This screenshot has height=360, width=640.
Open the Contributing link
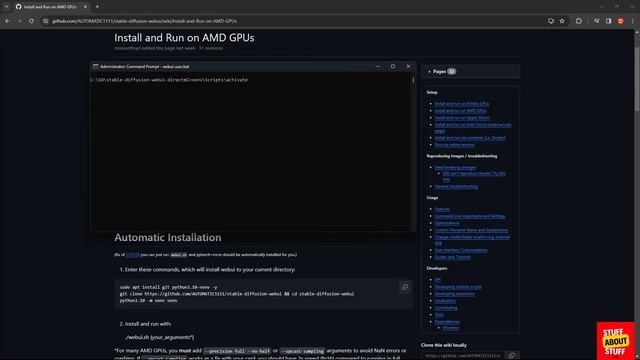point(446,307)
